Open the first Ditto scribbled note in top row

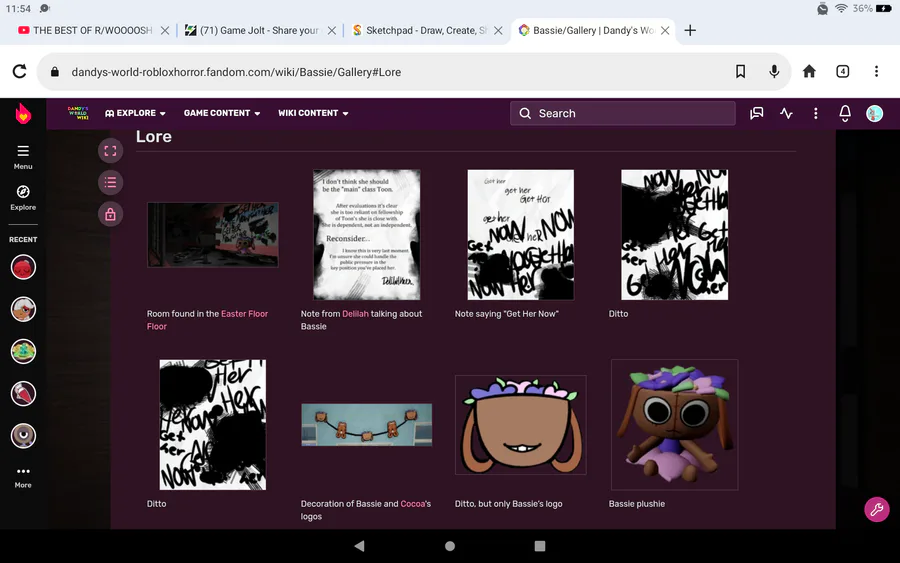coord(674,235)
